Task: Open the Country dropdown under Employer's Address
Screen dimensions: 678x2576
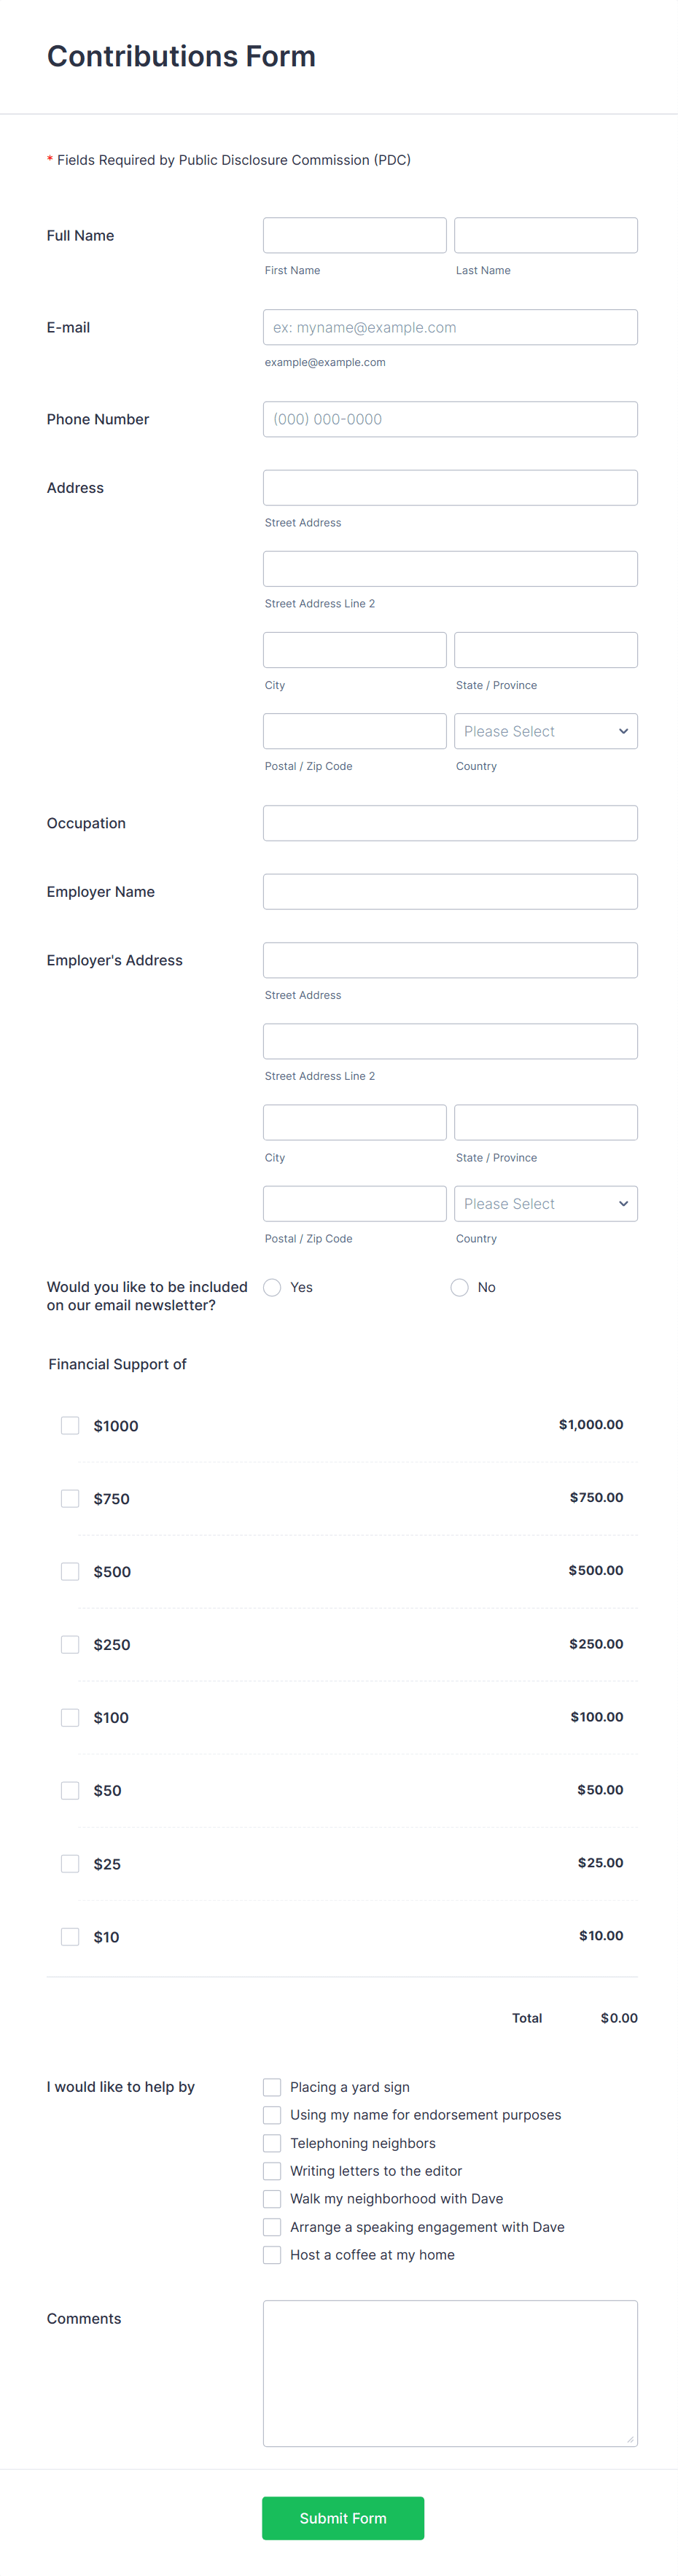Action: pos(545,1203)
